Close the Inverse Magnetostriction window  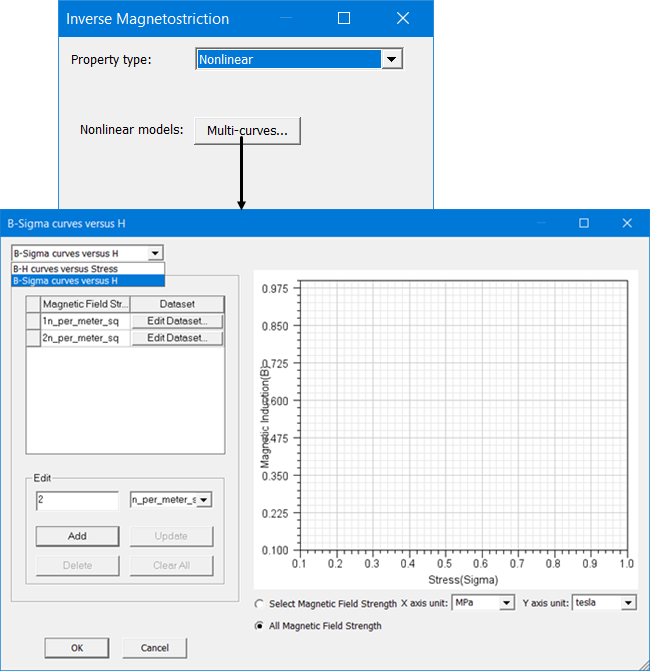coord(403,18)
